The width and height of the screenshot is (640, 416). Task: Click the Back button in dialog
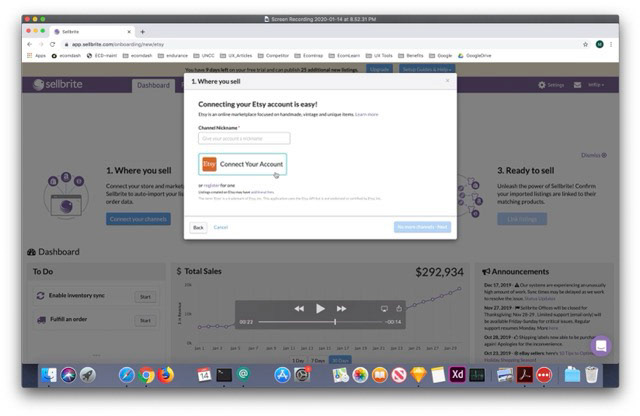pyautogui.click(x=198, y=227)
